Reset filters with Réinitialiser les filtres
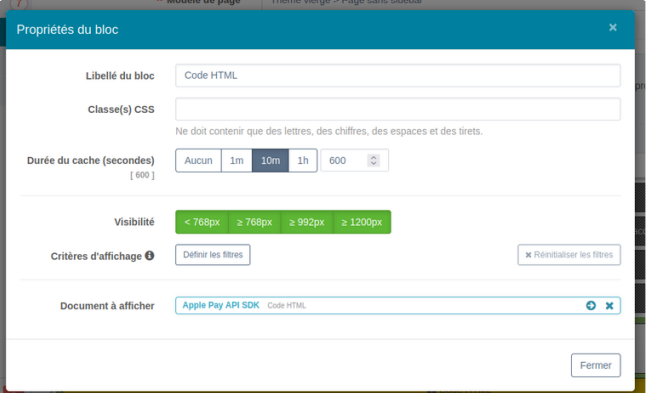The height and width of the screenshot is (393, 646). [x=569, y=255]
